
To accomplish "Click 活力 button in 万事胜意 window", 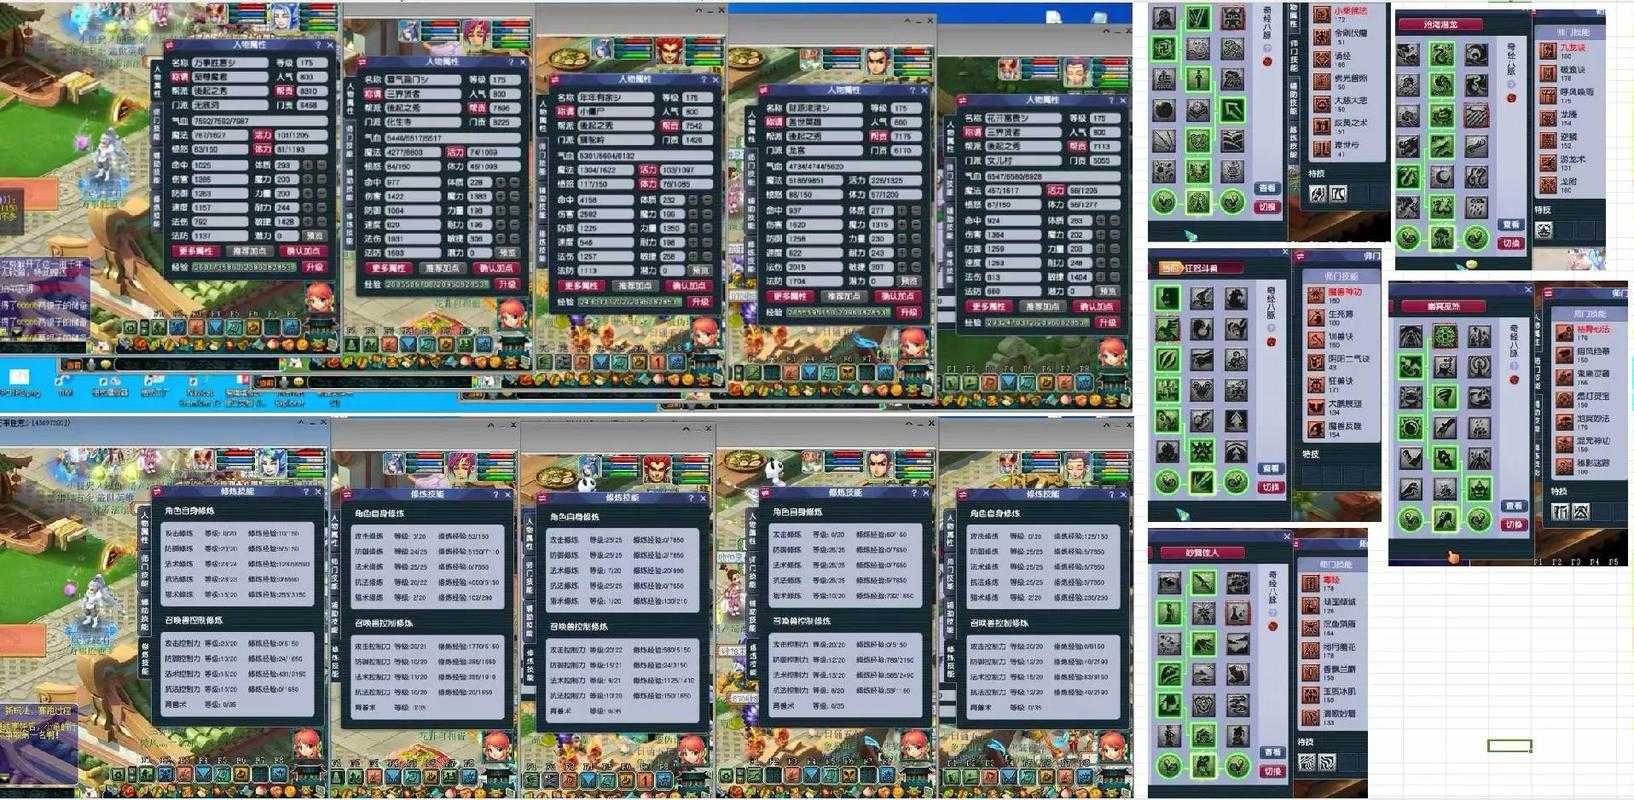I will tap(262, 134).
